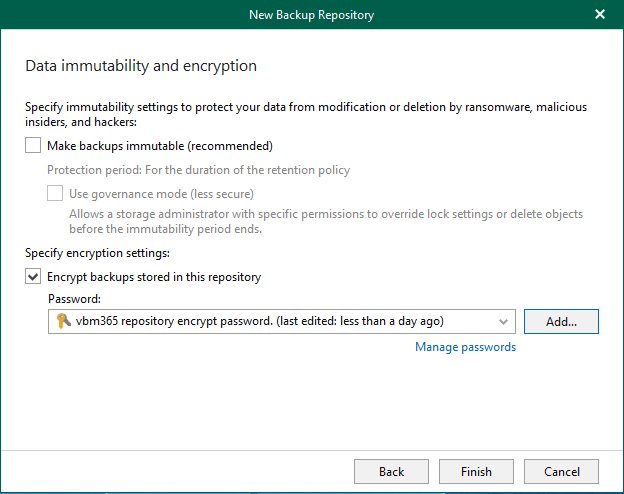Select the vbm365 repository encrypt password entry
Image resolution: width=624 pixels, height=494 pixels.
[260, 321]
